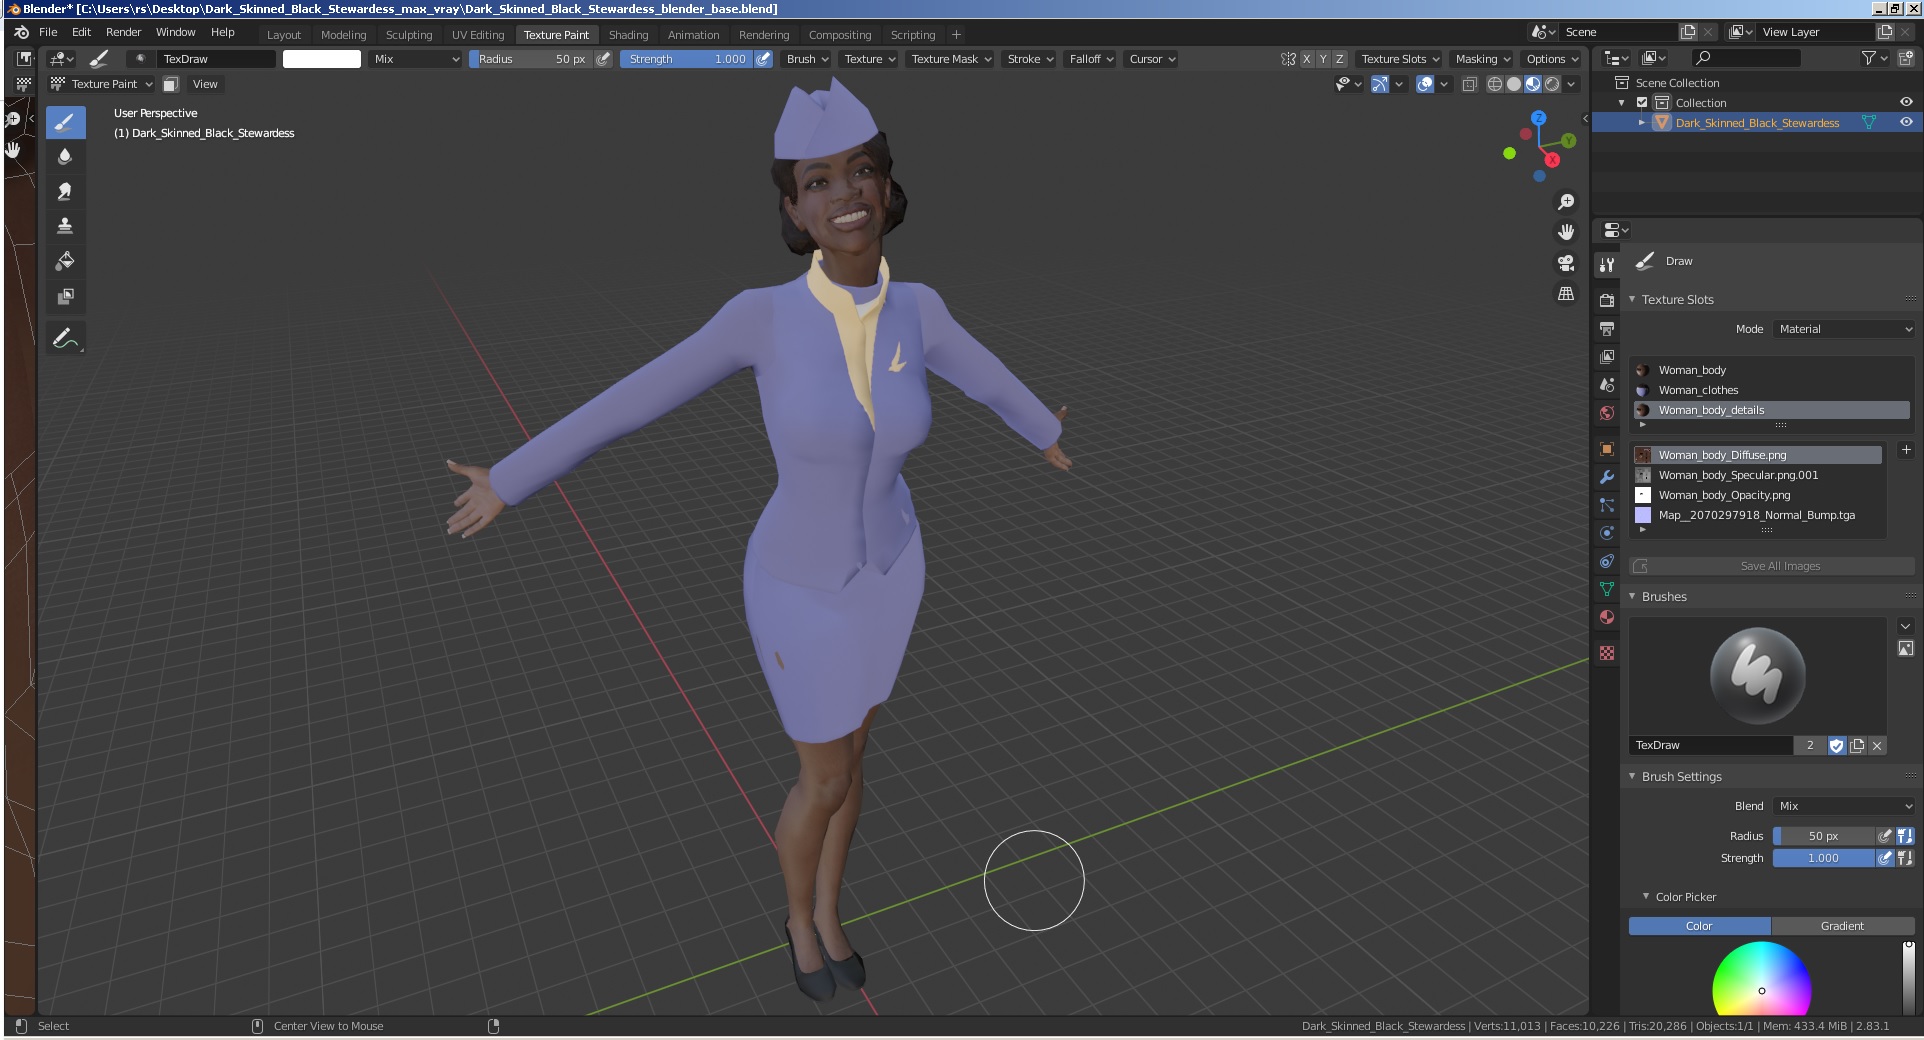Open Stroke popover
This screenshot has width=1924, height=1040.
[x=1030, y=59]
